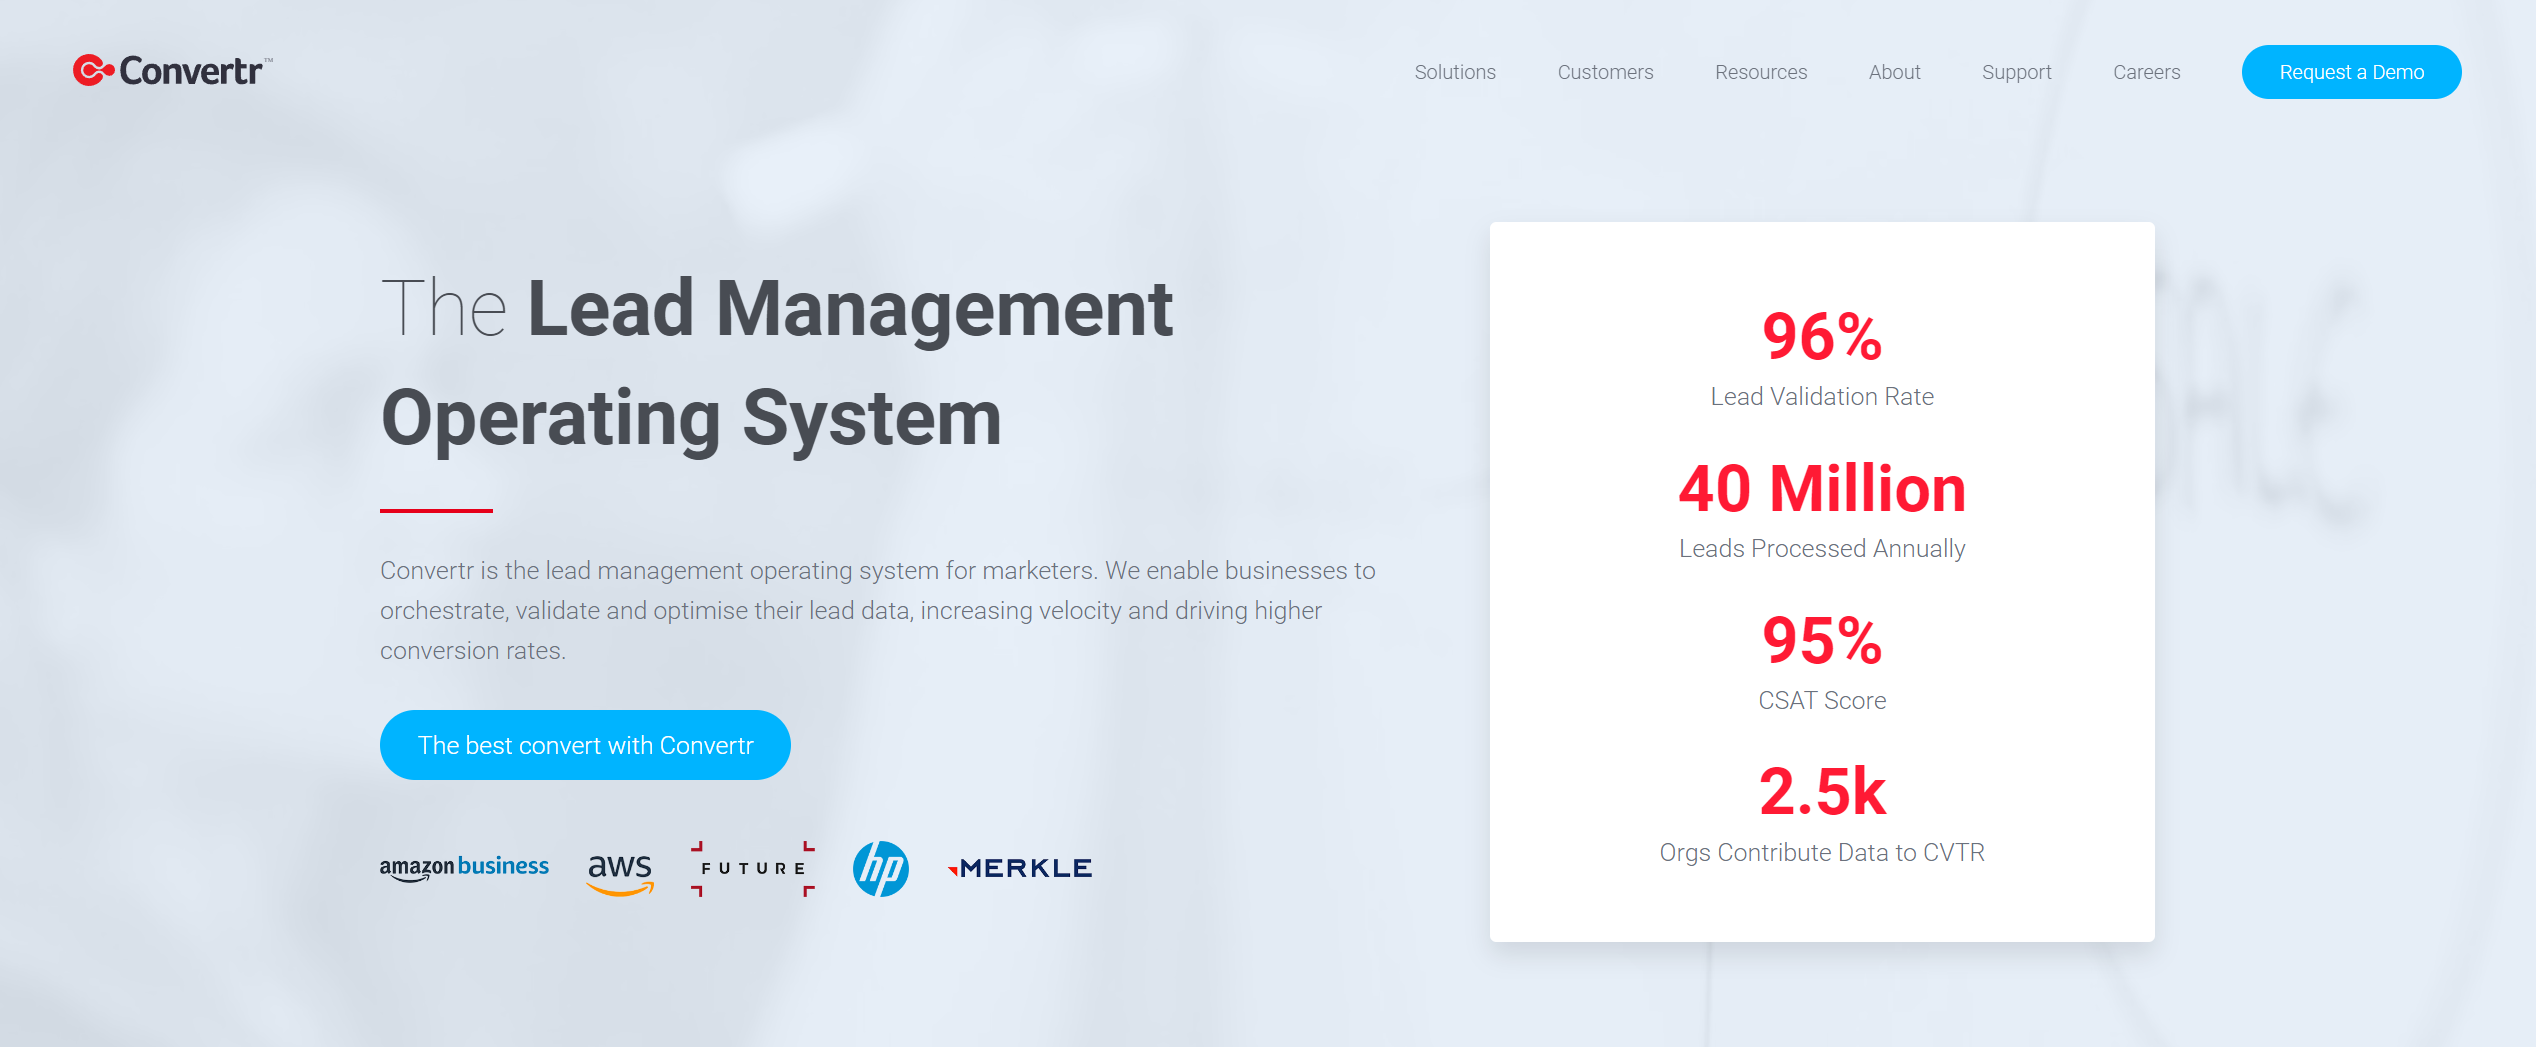Open the Customers page
Image resolution: width=2536 pixels, height=1047 pixels.
1605,71
